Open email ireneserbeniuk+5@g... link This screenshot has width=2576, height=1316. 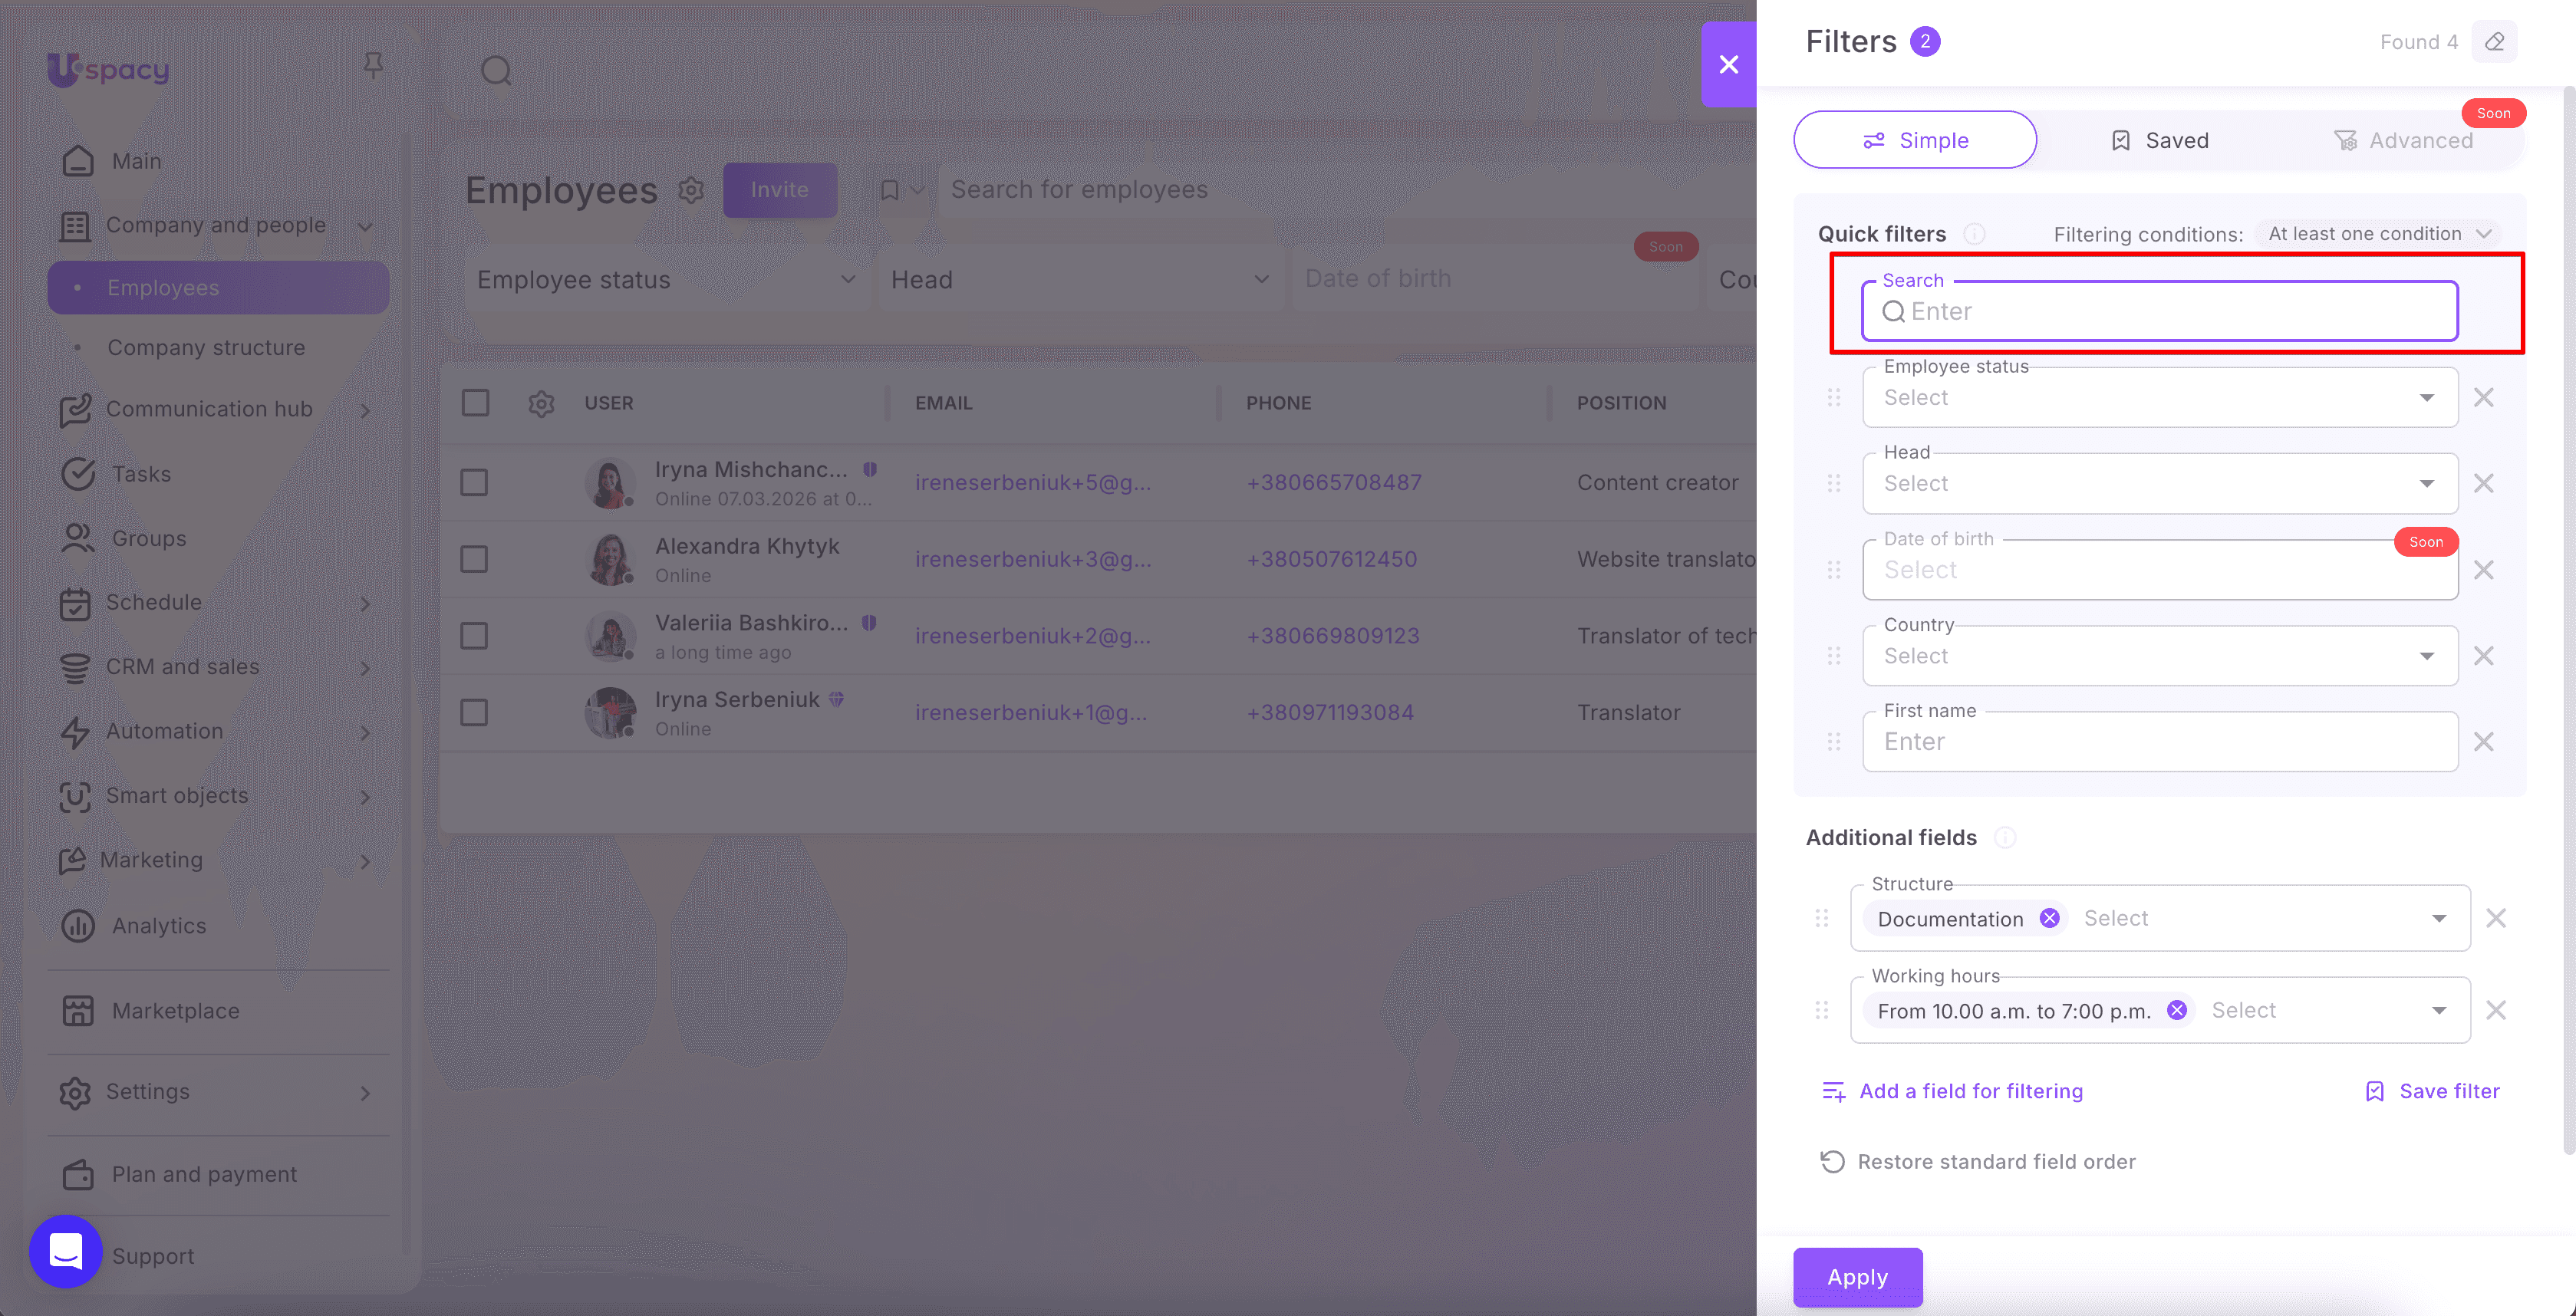click(x=1033, y=483)
